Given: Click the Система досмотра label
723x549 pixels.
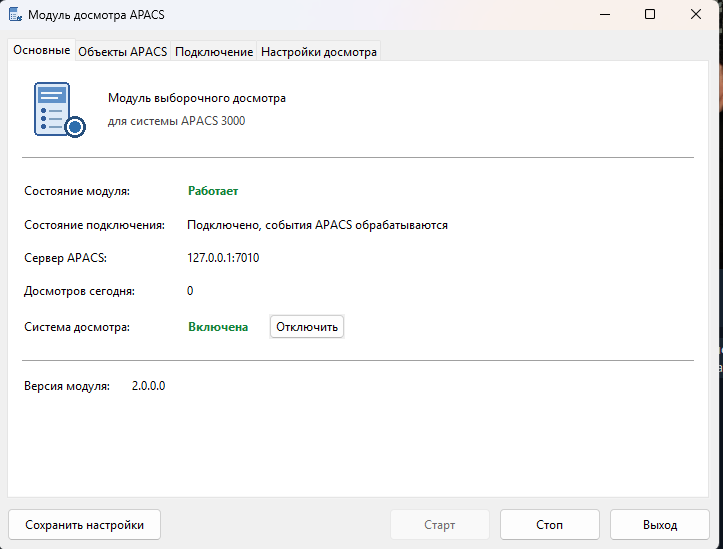Looking at the screenshot, I should click(77, 327).
